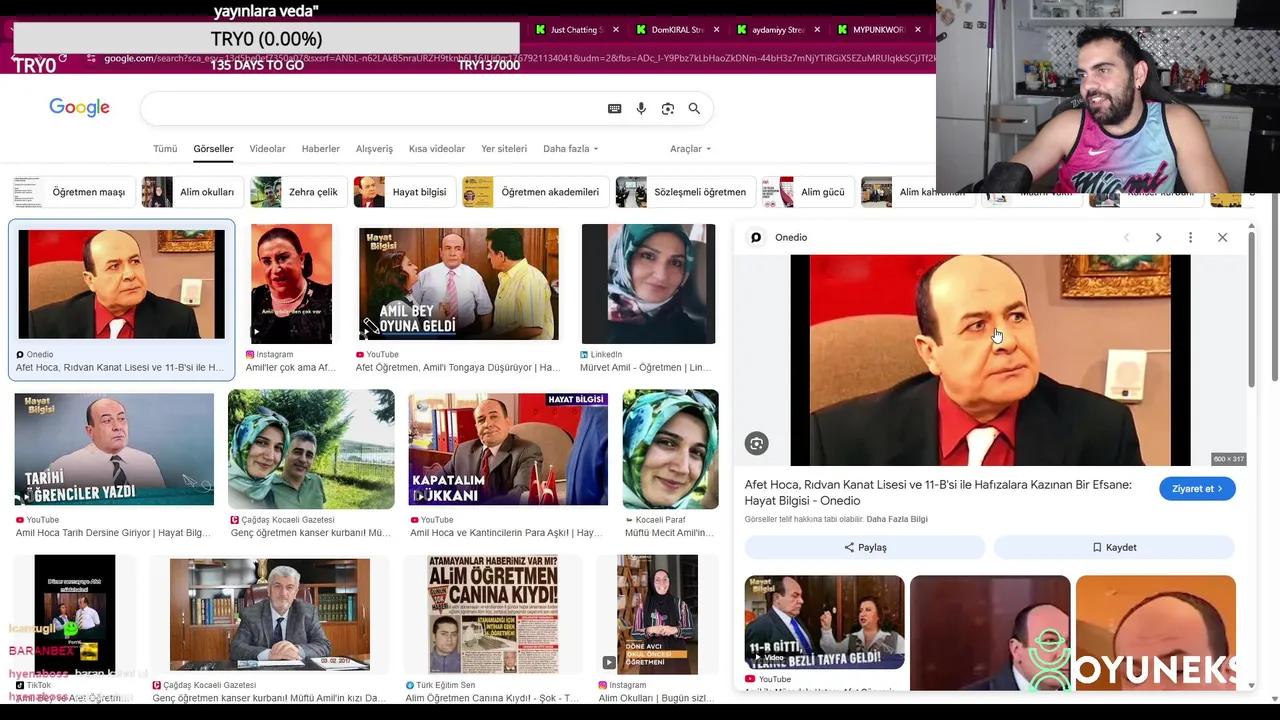Close the aydamiyy browser tab

click(x=817, y=30)
